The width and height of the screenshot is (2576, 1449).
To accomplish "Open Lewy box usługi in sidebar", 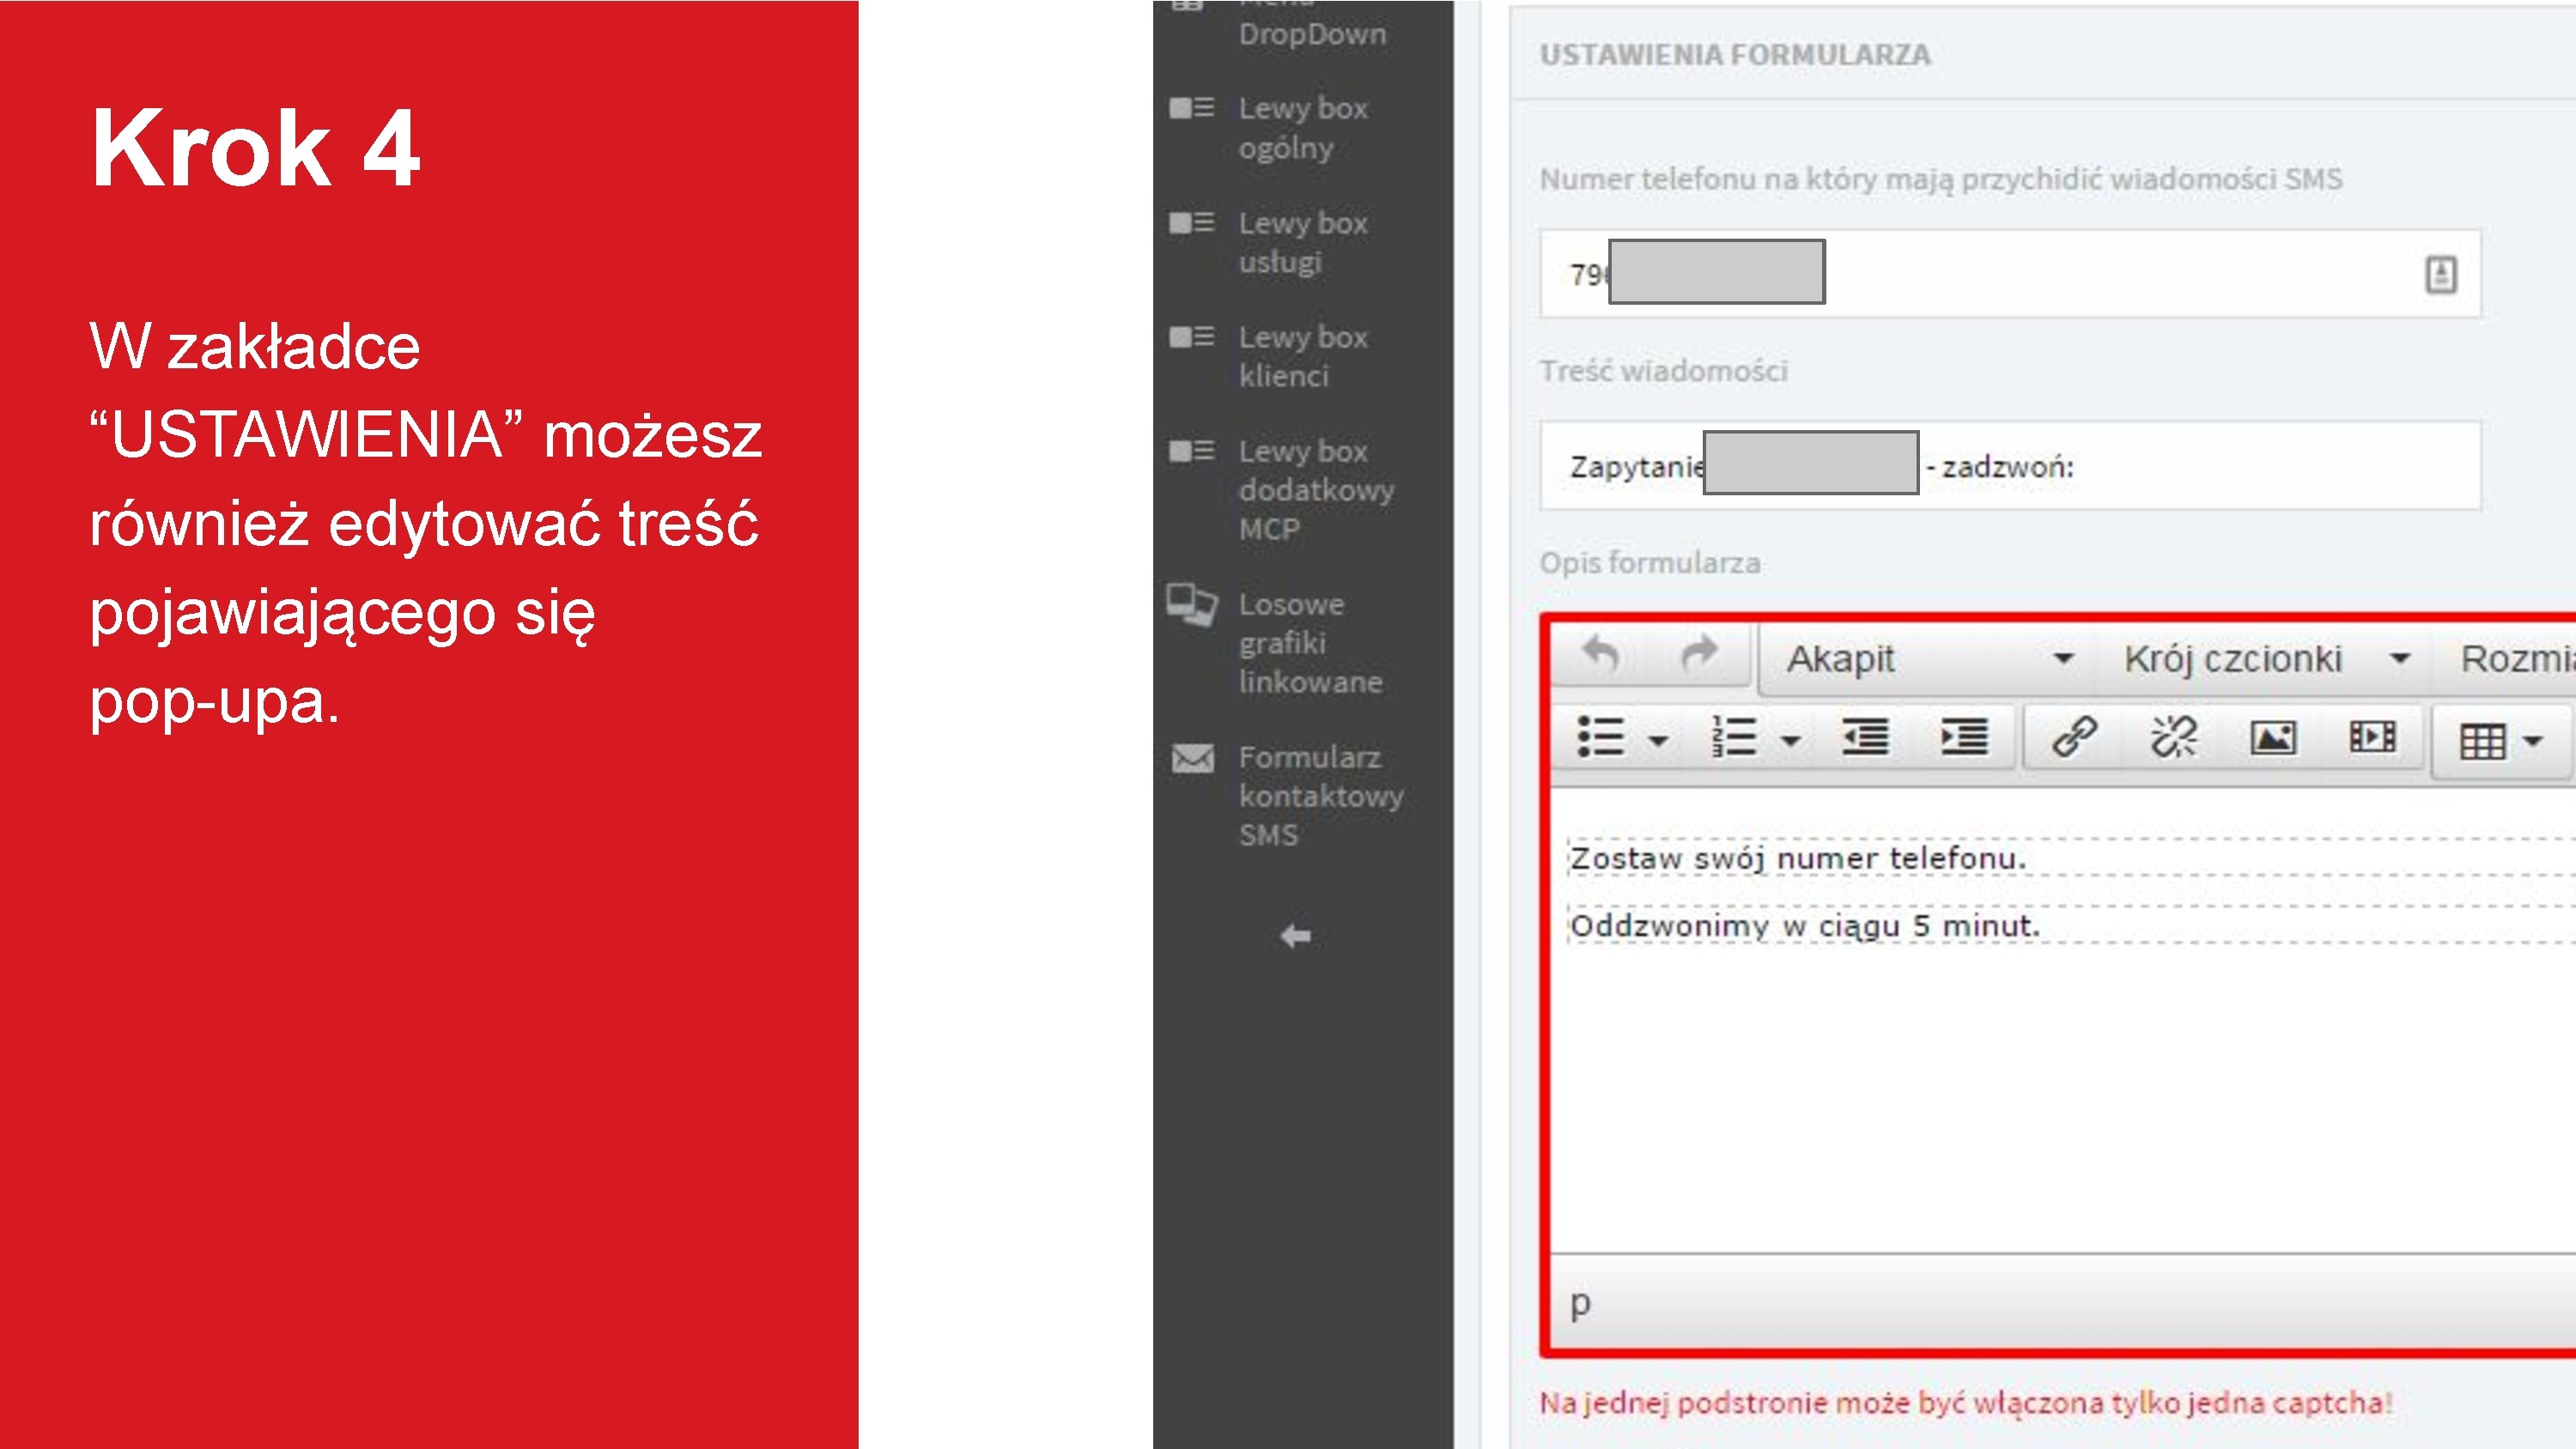I will tap(1302, 242).
